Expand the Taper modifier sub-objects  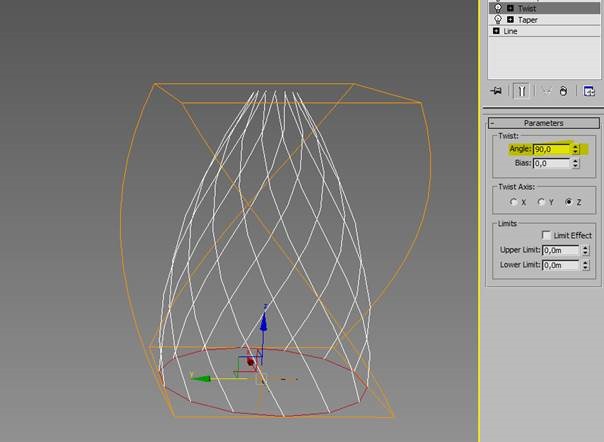[x=510, y=19]
